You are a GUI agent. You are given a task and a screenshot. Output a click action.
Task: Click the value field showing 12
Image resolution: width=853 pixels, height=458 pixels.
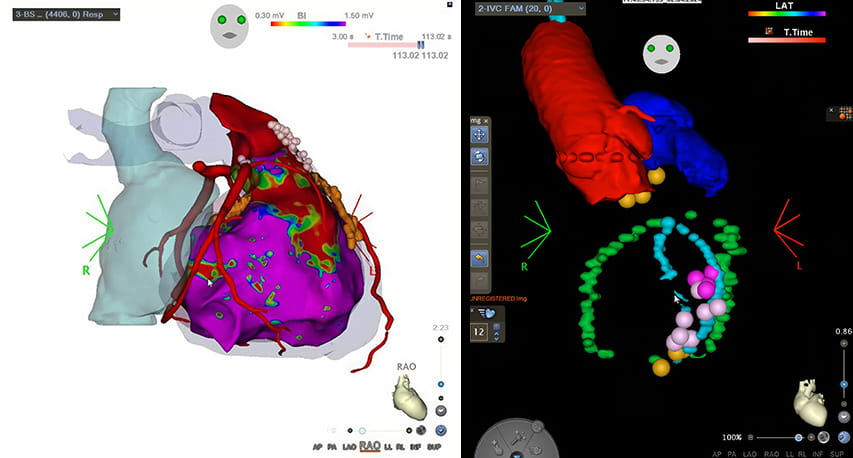coord(479,332)
